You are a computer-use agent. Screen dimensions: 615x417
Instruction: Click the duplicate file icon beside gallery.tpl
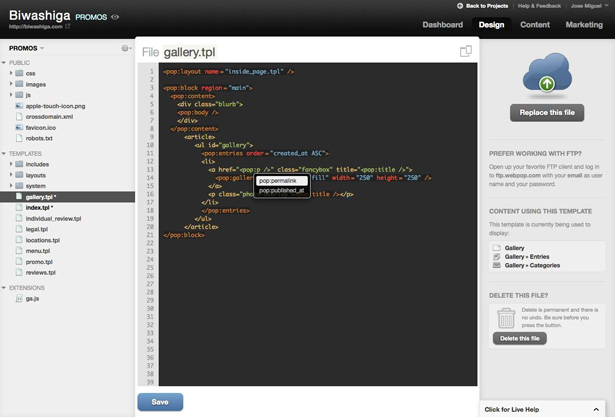coord(466,51)
